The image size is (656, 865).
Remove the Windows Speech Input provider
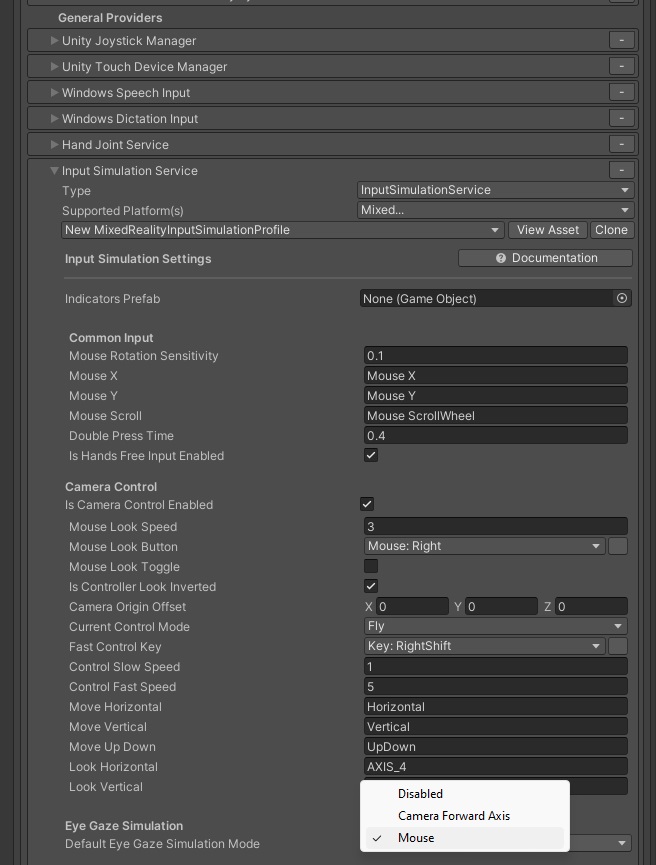[621, 92]
